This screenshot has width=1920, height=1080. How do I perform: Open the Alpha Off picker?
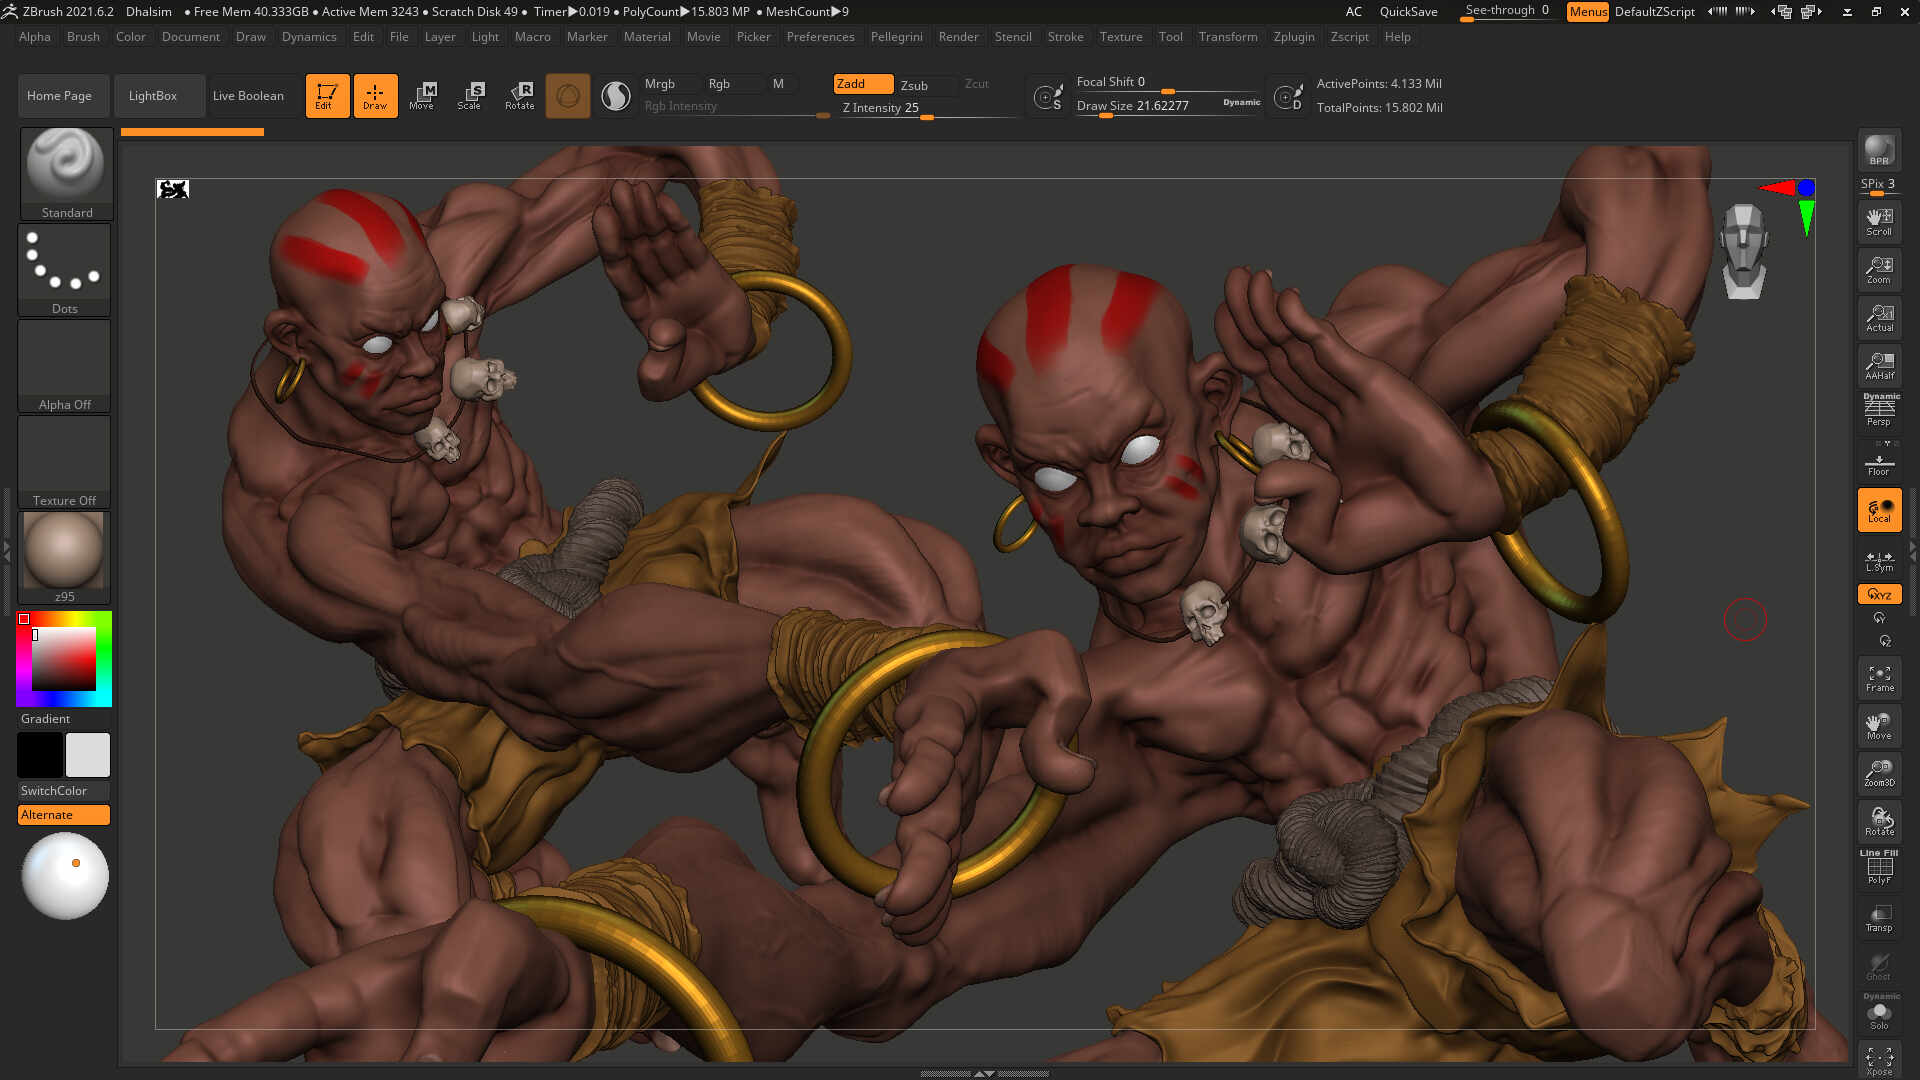(x=64, y=366)
